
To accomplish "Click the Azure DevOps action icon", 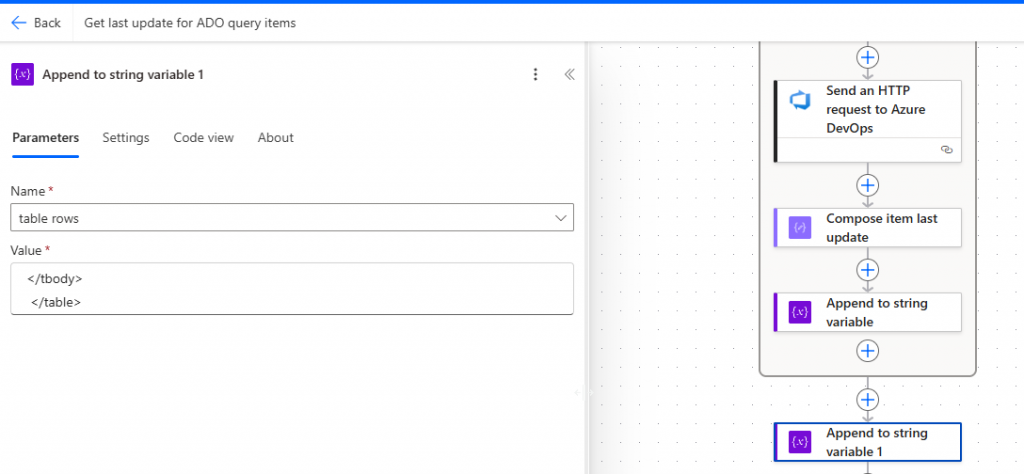I will (x=800, y=101).
